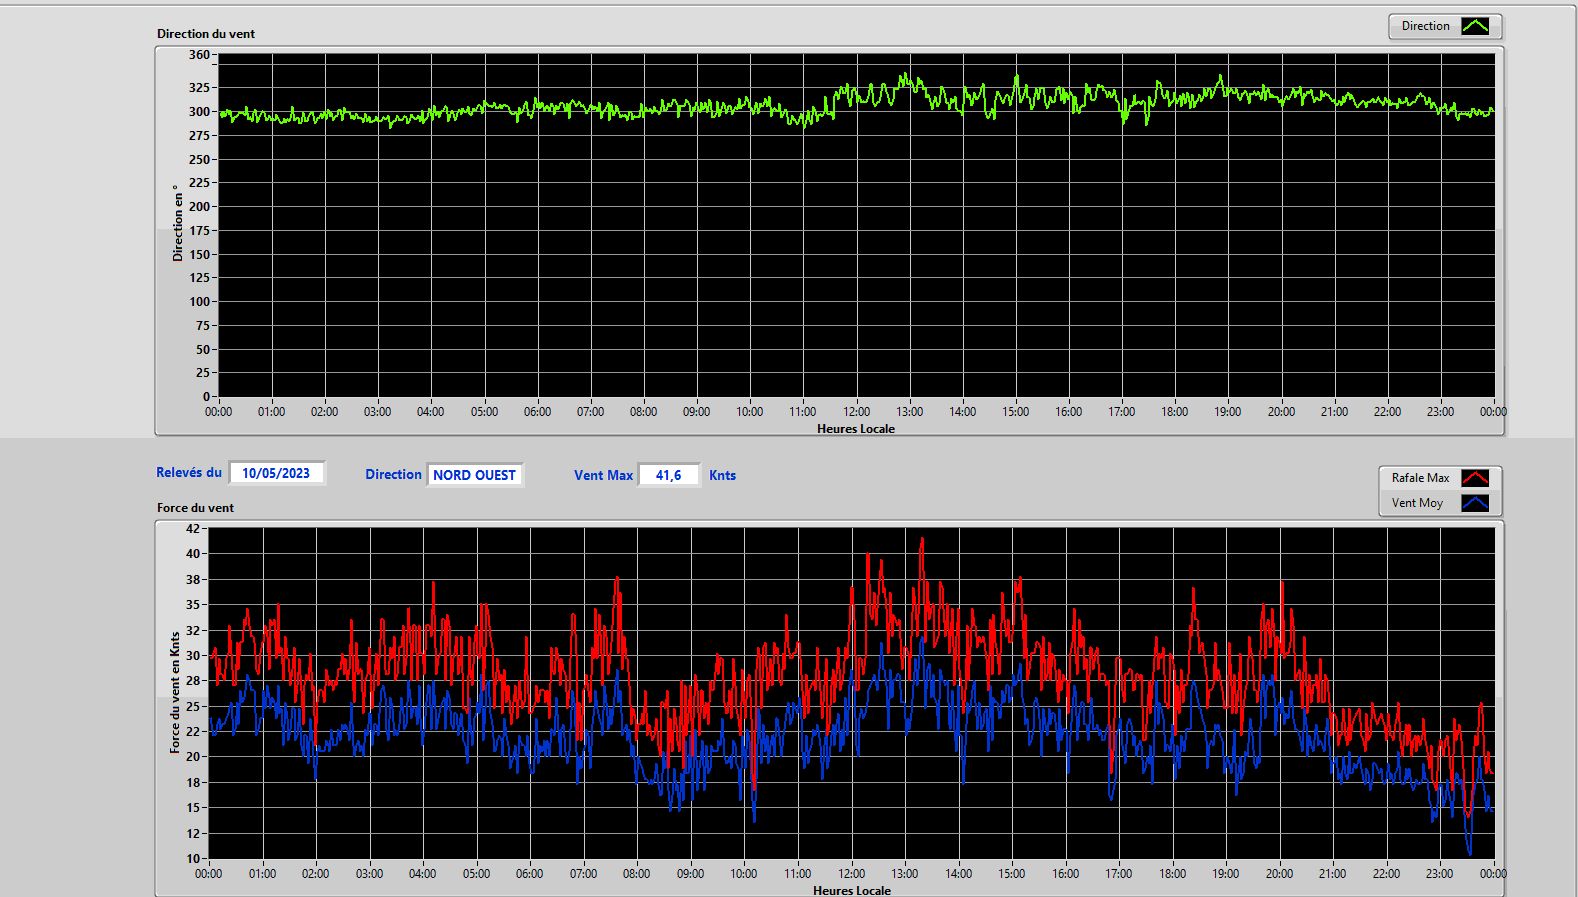Click the Rafale Max legend label
Image resolution: width=1578 pixels, height=897 pixels.
[x=1420, y=478]
